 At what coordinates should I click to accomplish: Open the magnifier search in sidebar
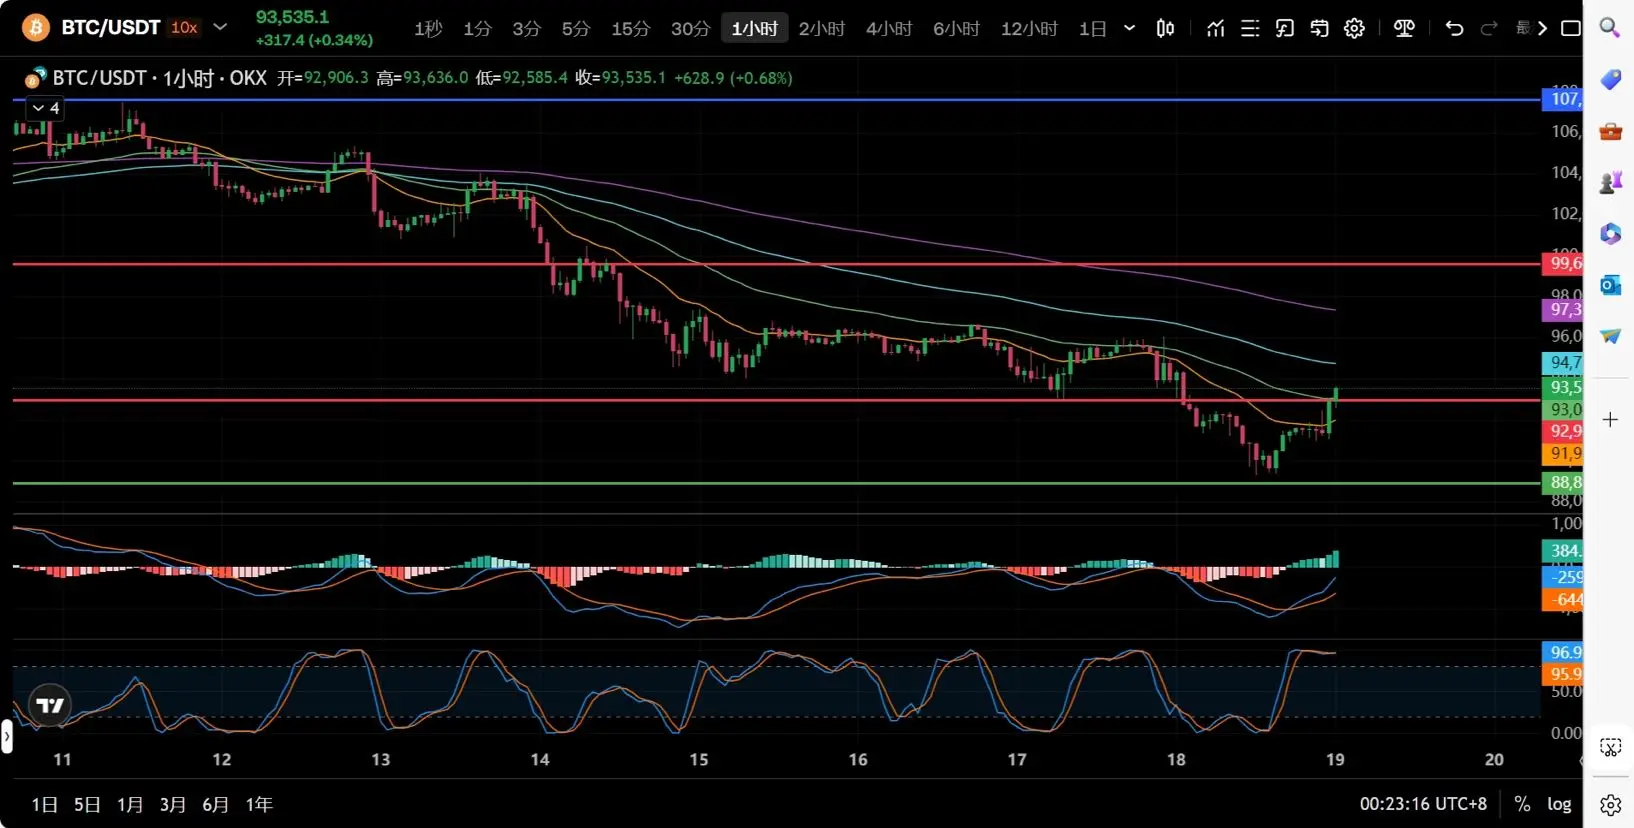pos(1609,27)
